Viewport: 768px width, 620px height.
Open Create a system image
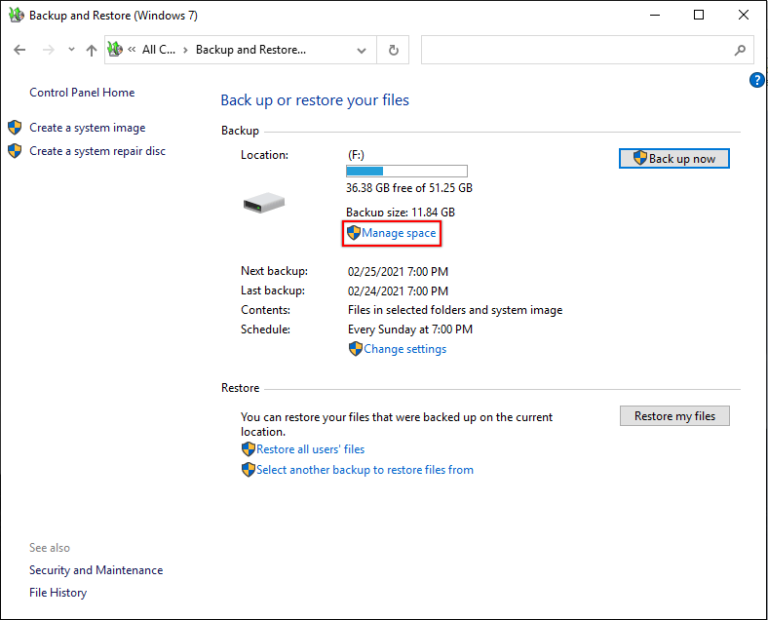tap(87, 128)
